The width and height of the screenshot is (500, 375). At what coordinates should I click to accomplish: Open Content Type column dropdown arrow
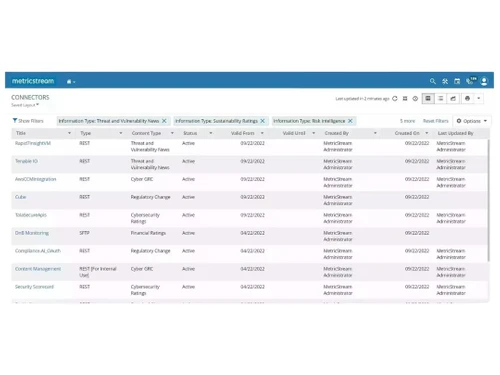pyautogui.click(x=172, y=133)
